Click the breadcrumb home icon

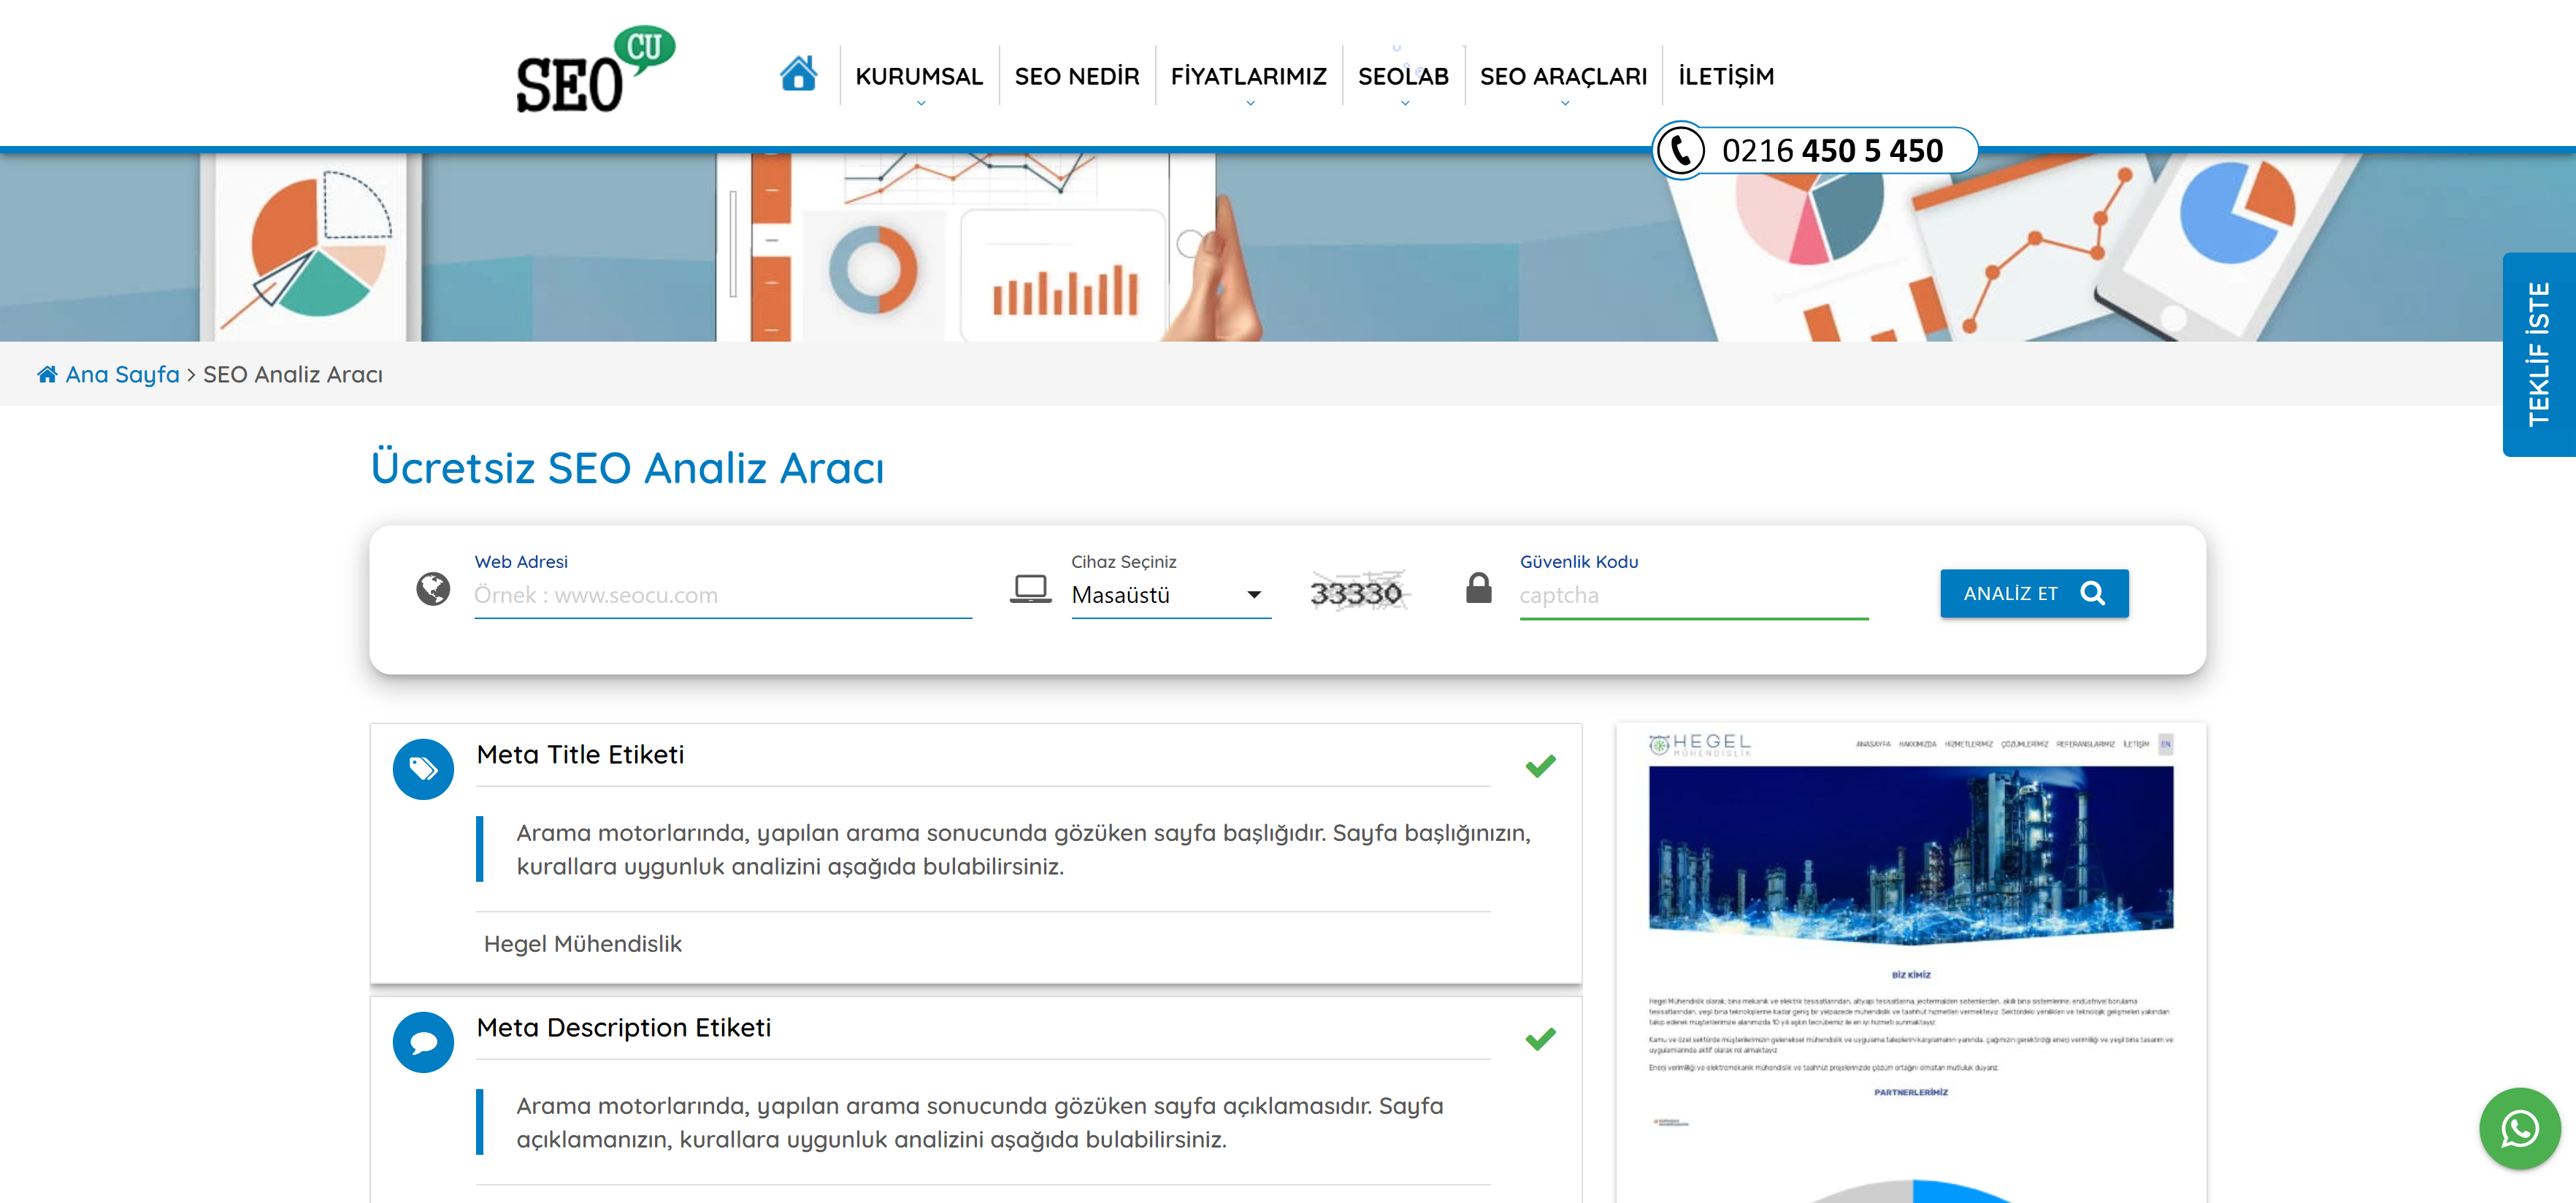click(47, 374)
